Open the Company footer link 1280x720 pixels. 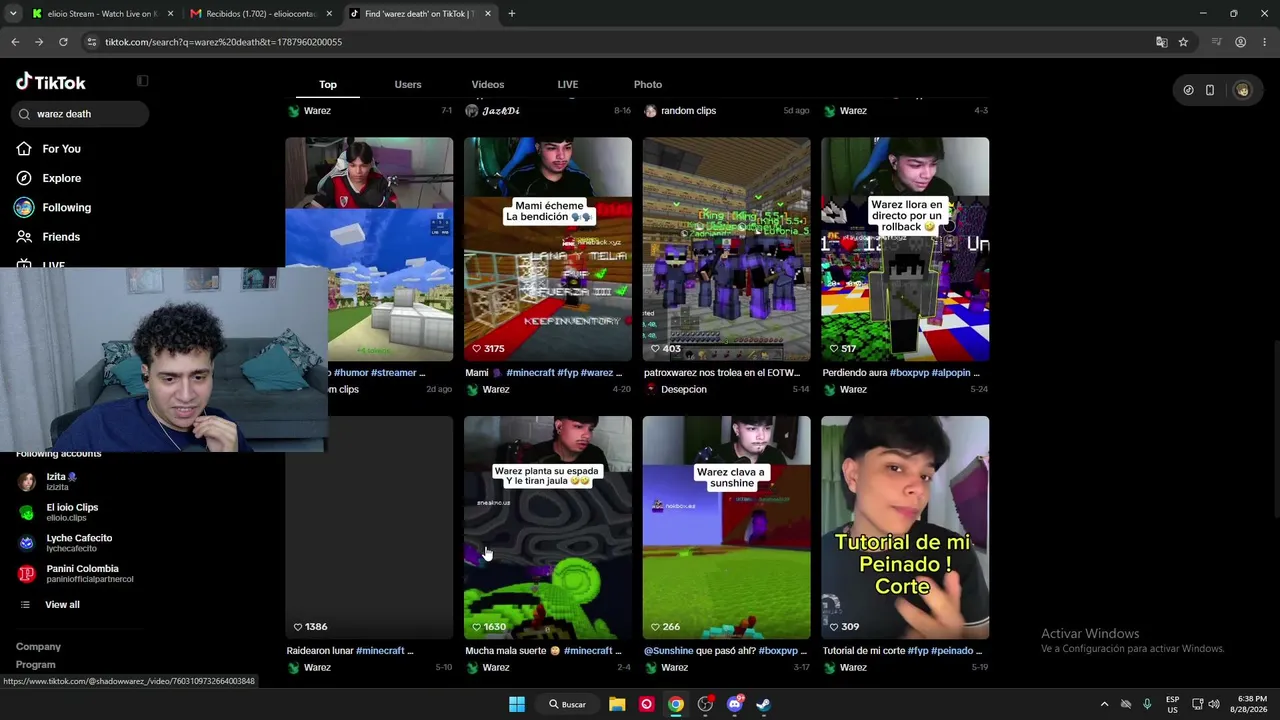[x=38, y=647]
